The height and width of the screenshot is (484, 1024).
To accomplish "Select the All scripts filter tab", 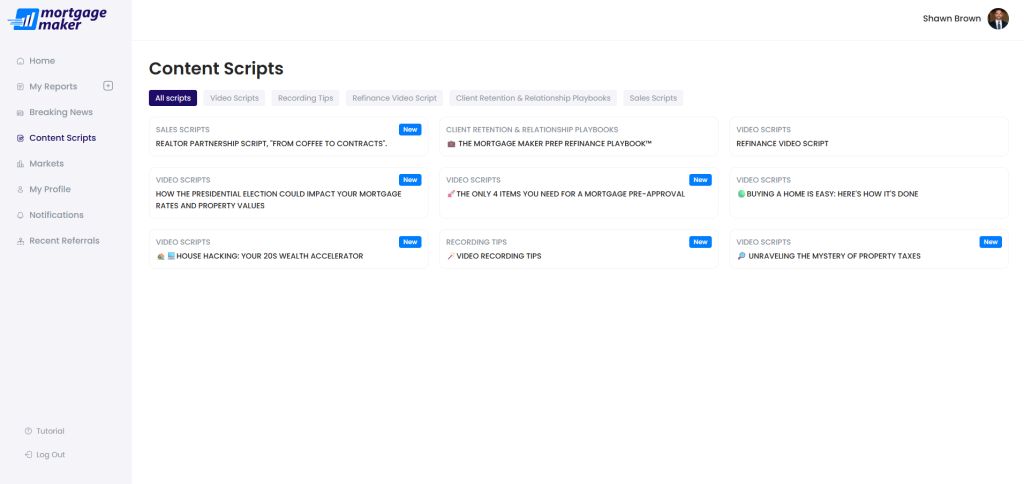I will [173, 98].
